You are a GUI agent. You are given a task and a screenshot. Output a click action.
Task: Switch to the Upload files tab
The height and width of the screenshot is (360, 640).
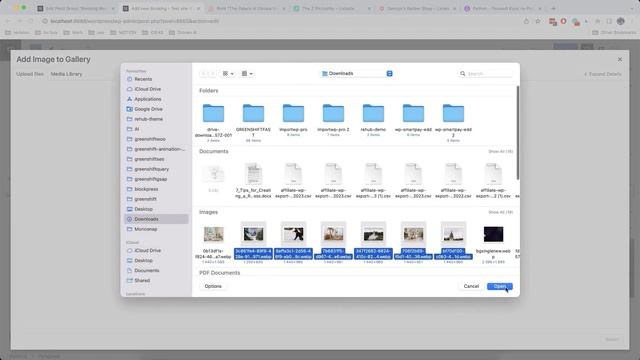[x=30, y=74]
